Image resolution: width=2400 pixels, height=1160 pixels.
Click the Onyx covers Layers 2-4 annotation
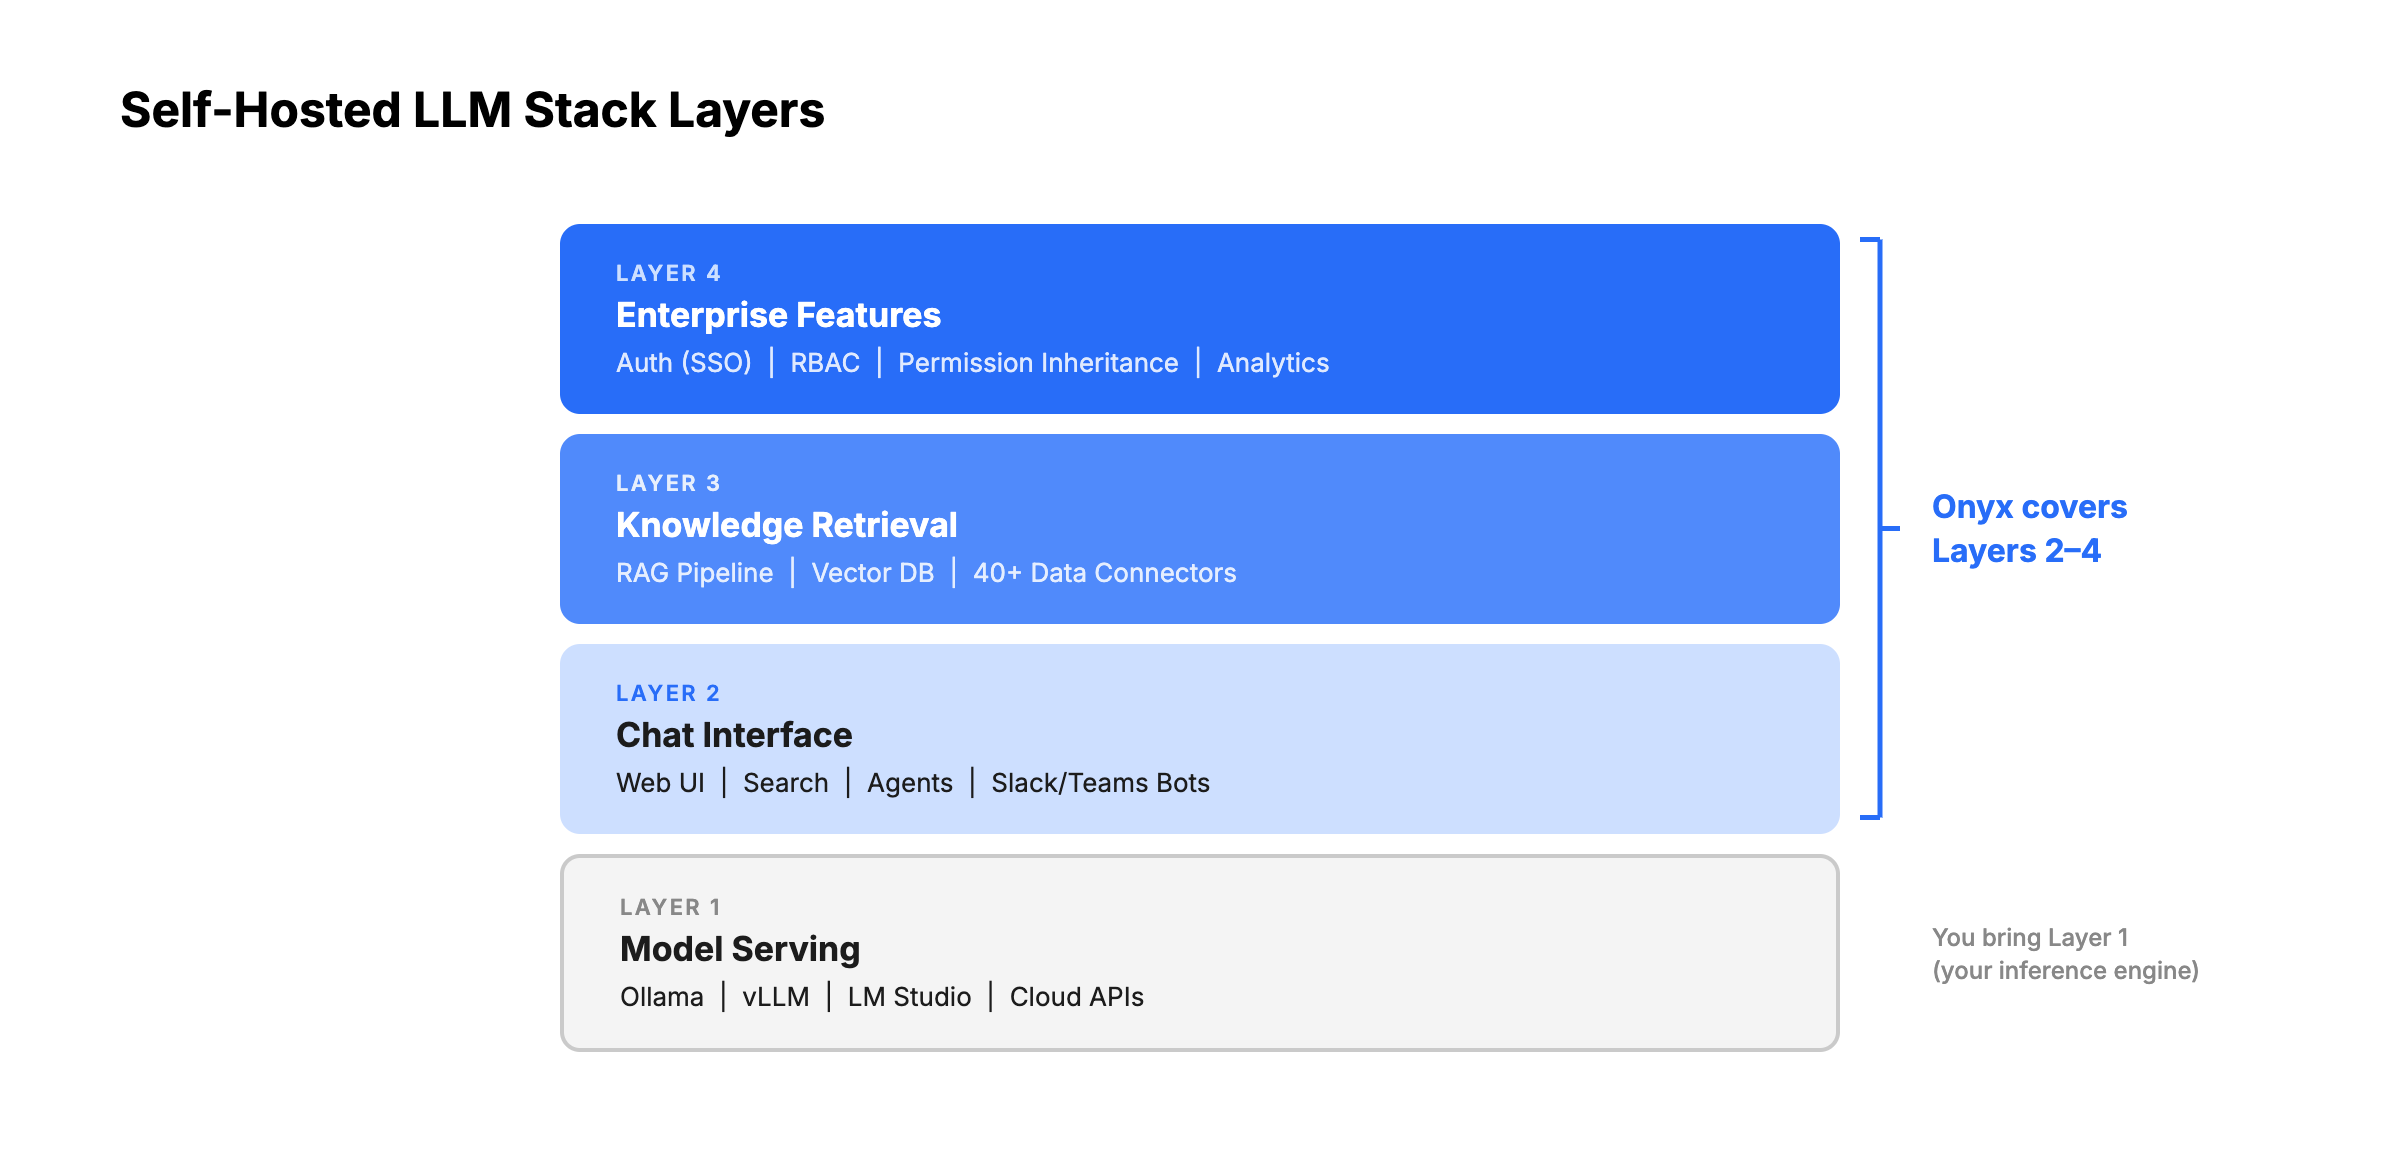(x=2029, y=529)
